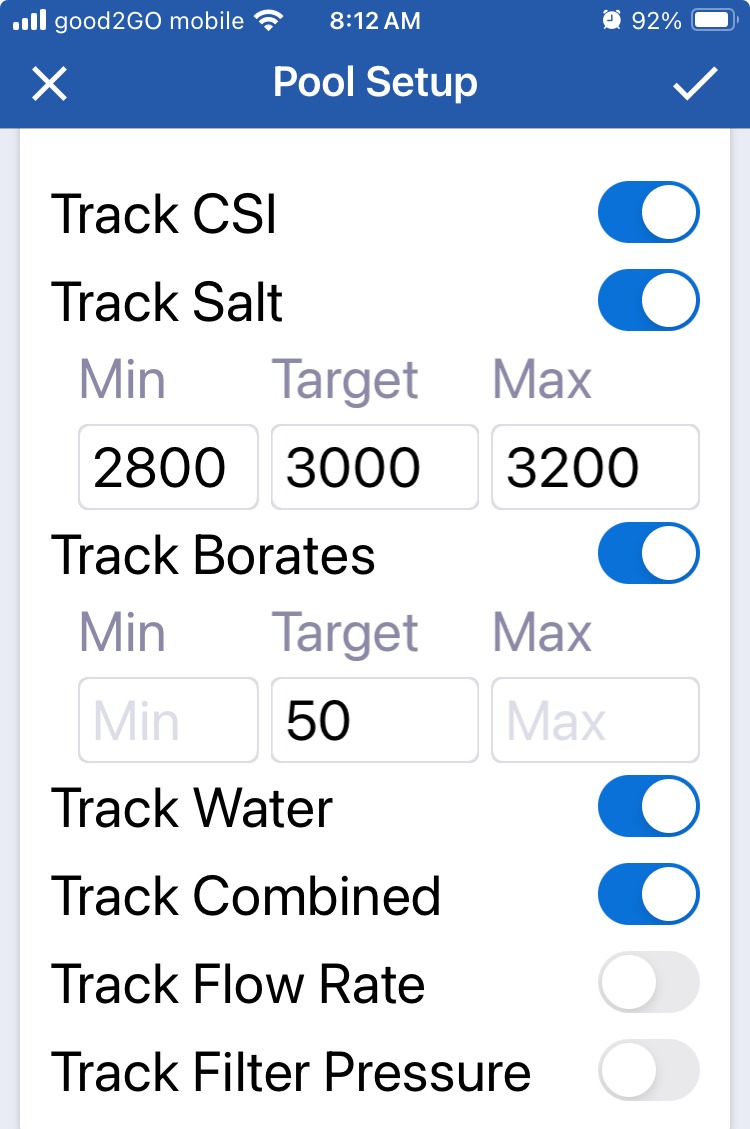Toggle the Track Water switch

click(649, 806)
